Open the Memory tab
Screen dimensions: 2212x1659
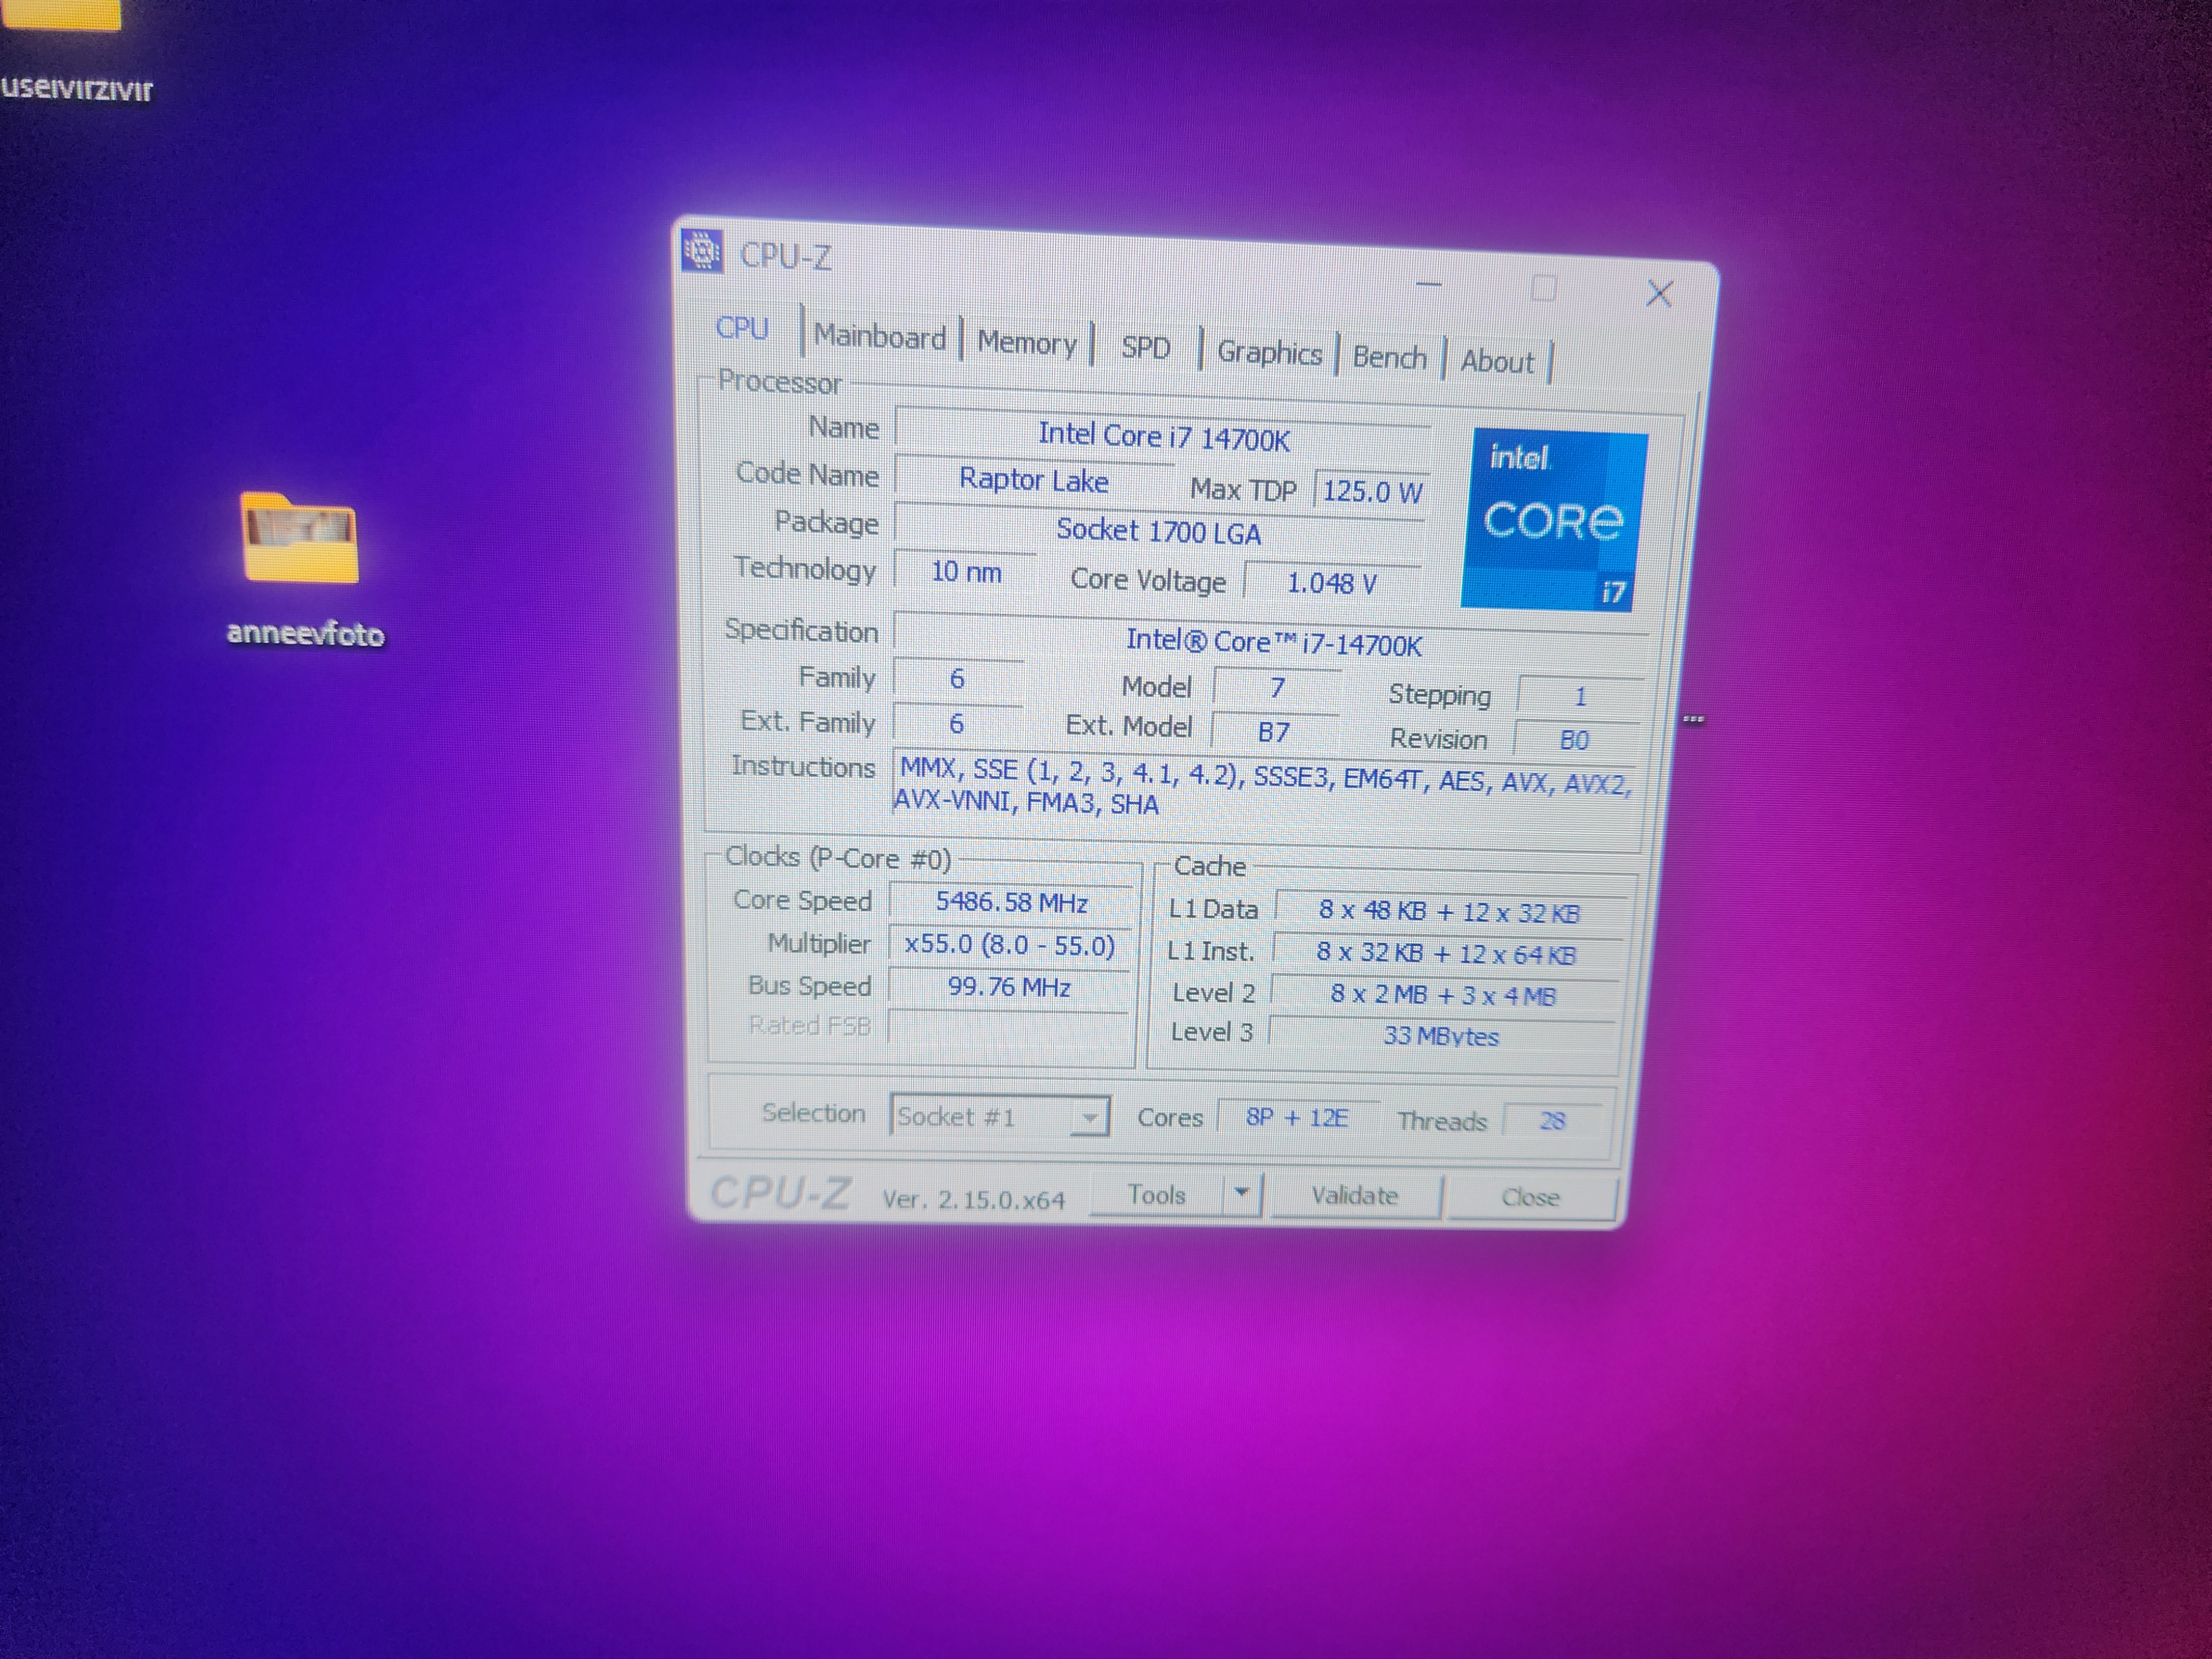[x=1027, y=343]
